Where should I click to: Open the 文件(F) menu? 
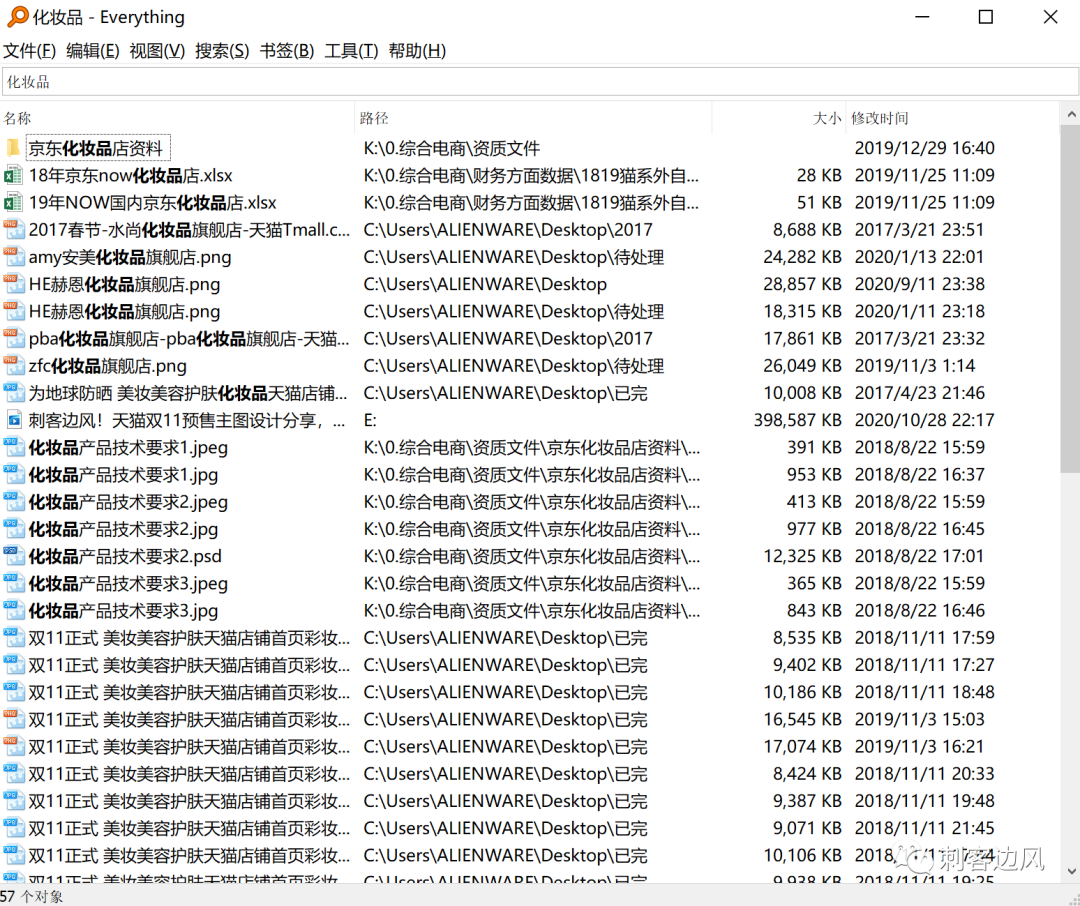(x=30, y=51)
